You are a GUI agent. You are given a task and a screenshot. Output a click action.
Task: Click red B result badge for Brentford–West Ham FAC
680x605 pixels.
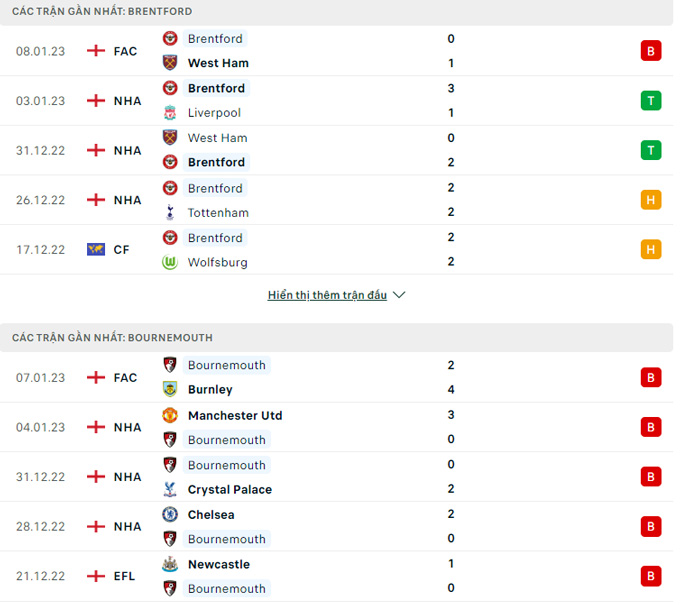pos(651,51)
